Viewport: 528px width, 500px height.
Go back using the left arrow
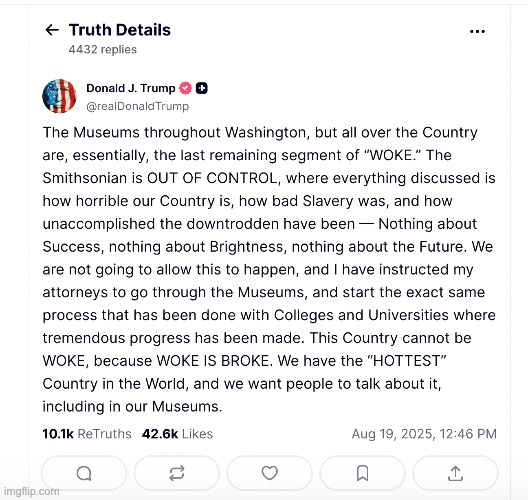[x=52, y=30]
